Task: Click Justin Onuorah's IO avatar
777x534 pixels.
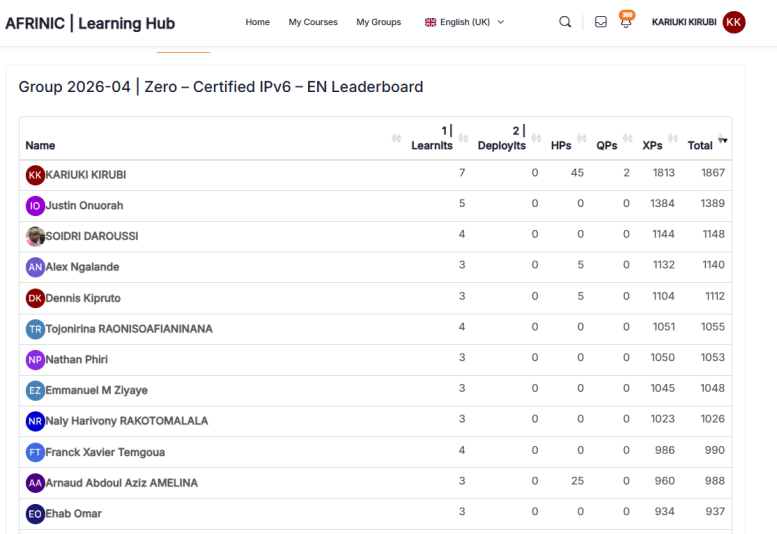Action: tap(35, 206)
